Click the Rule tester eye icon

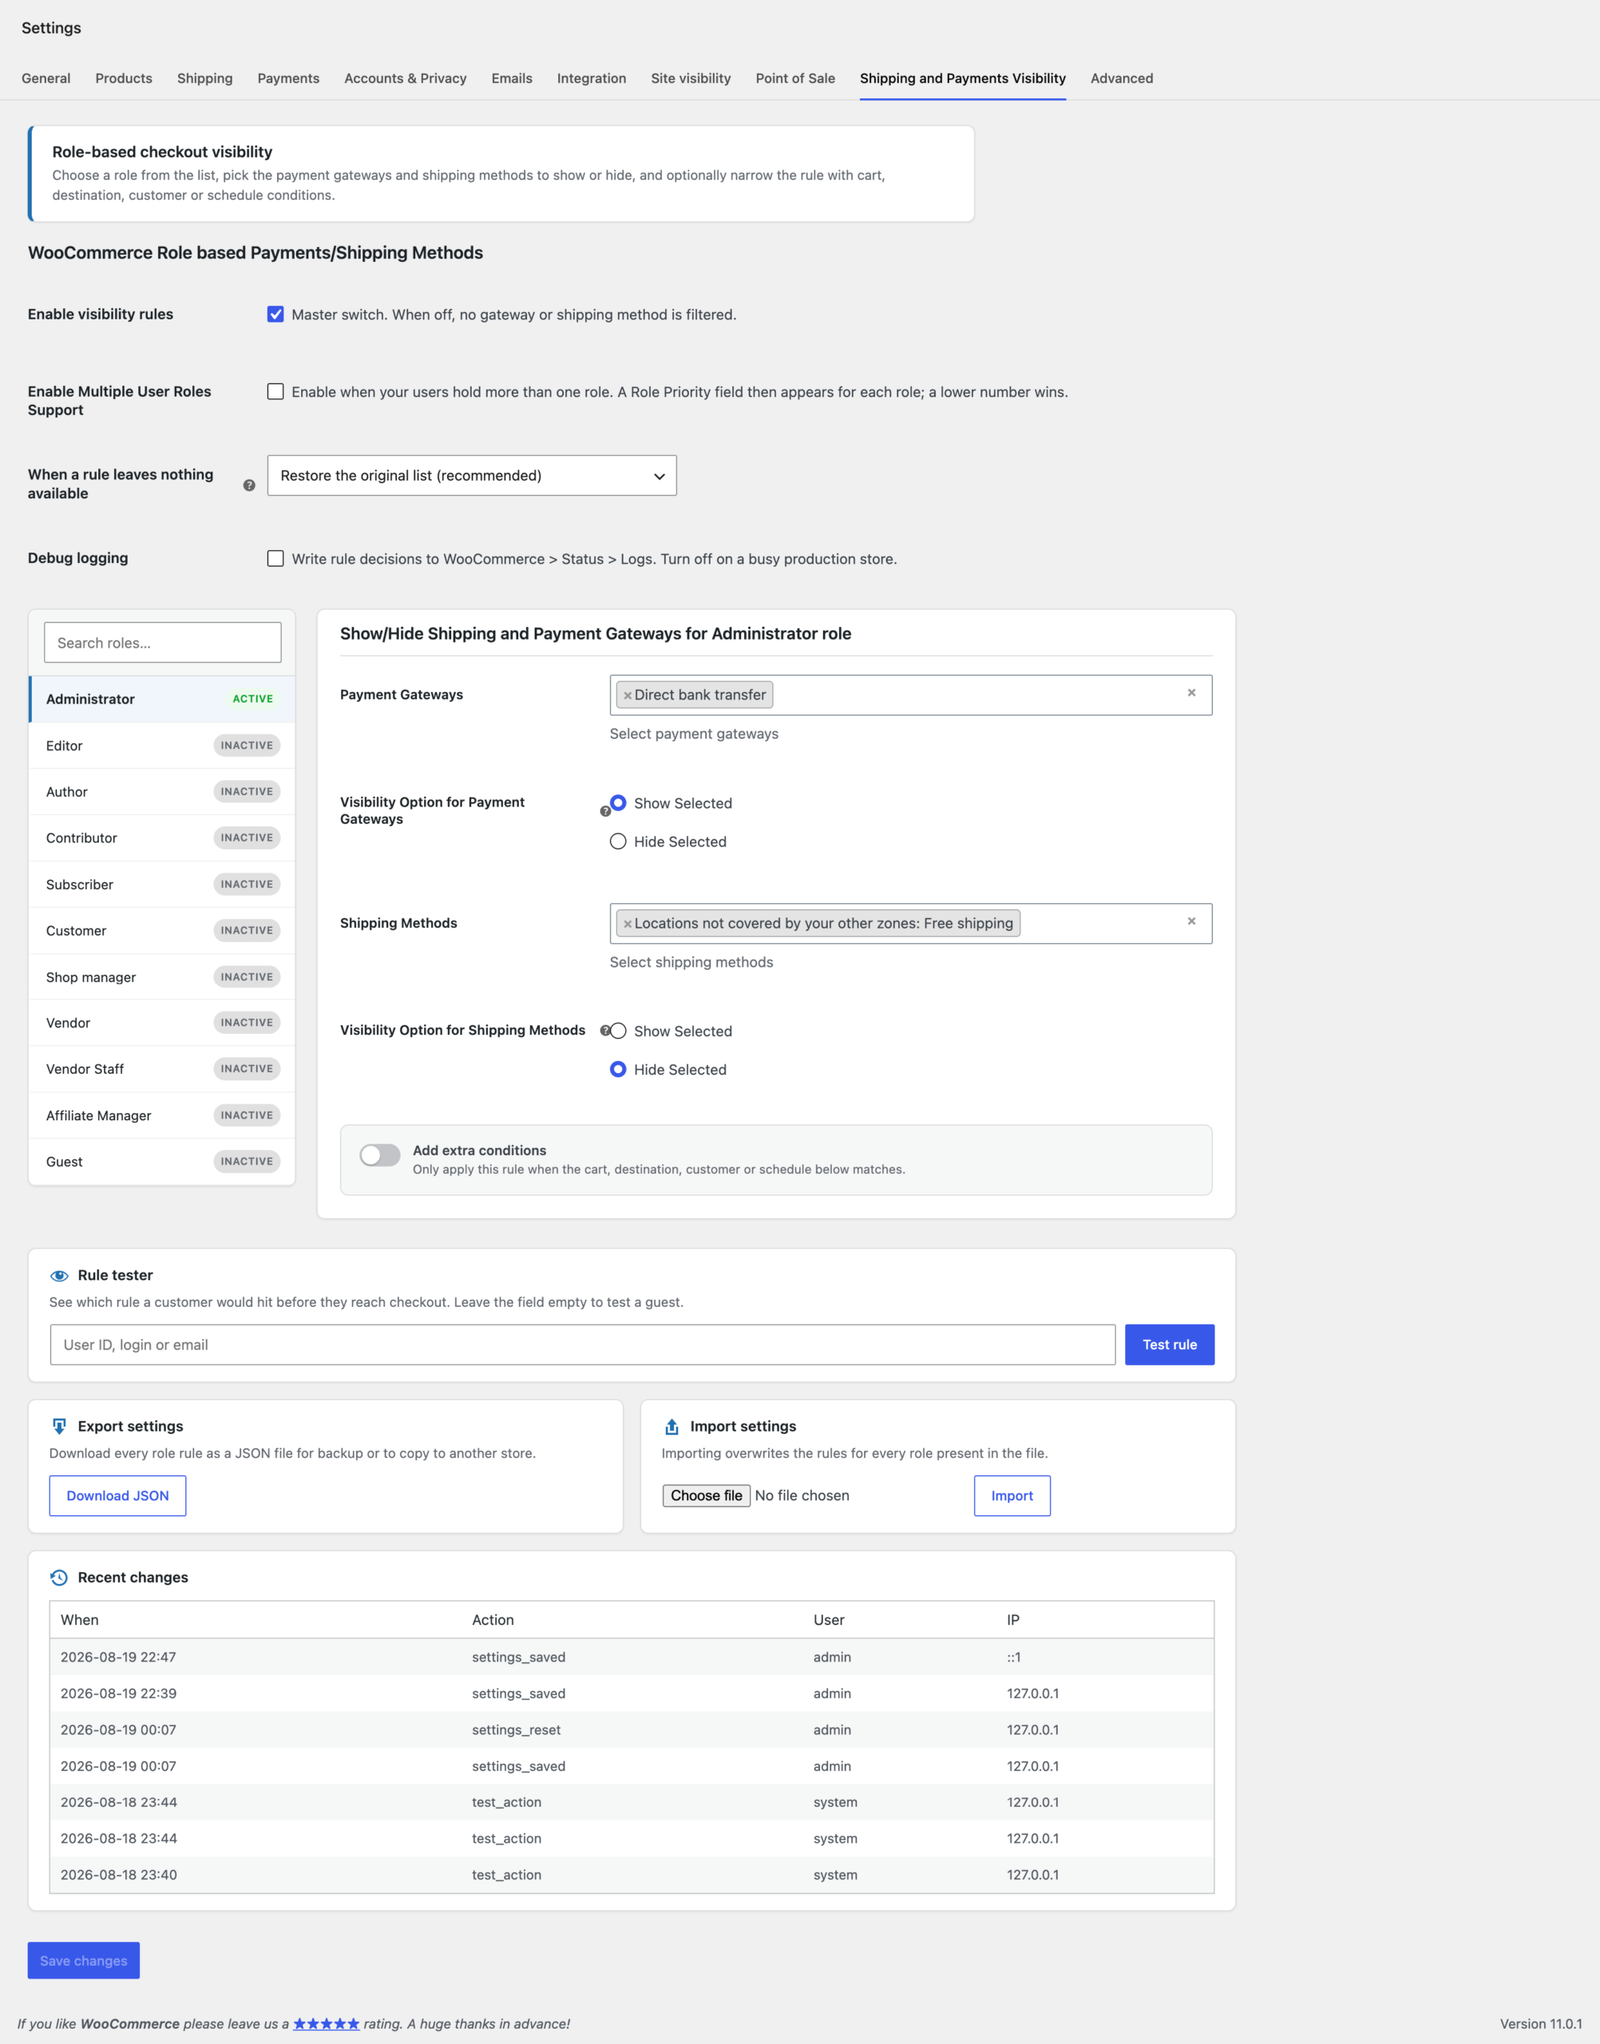[59, 1275]
